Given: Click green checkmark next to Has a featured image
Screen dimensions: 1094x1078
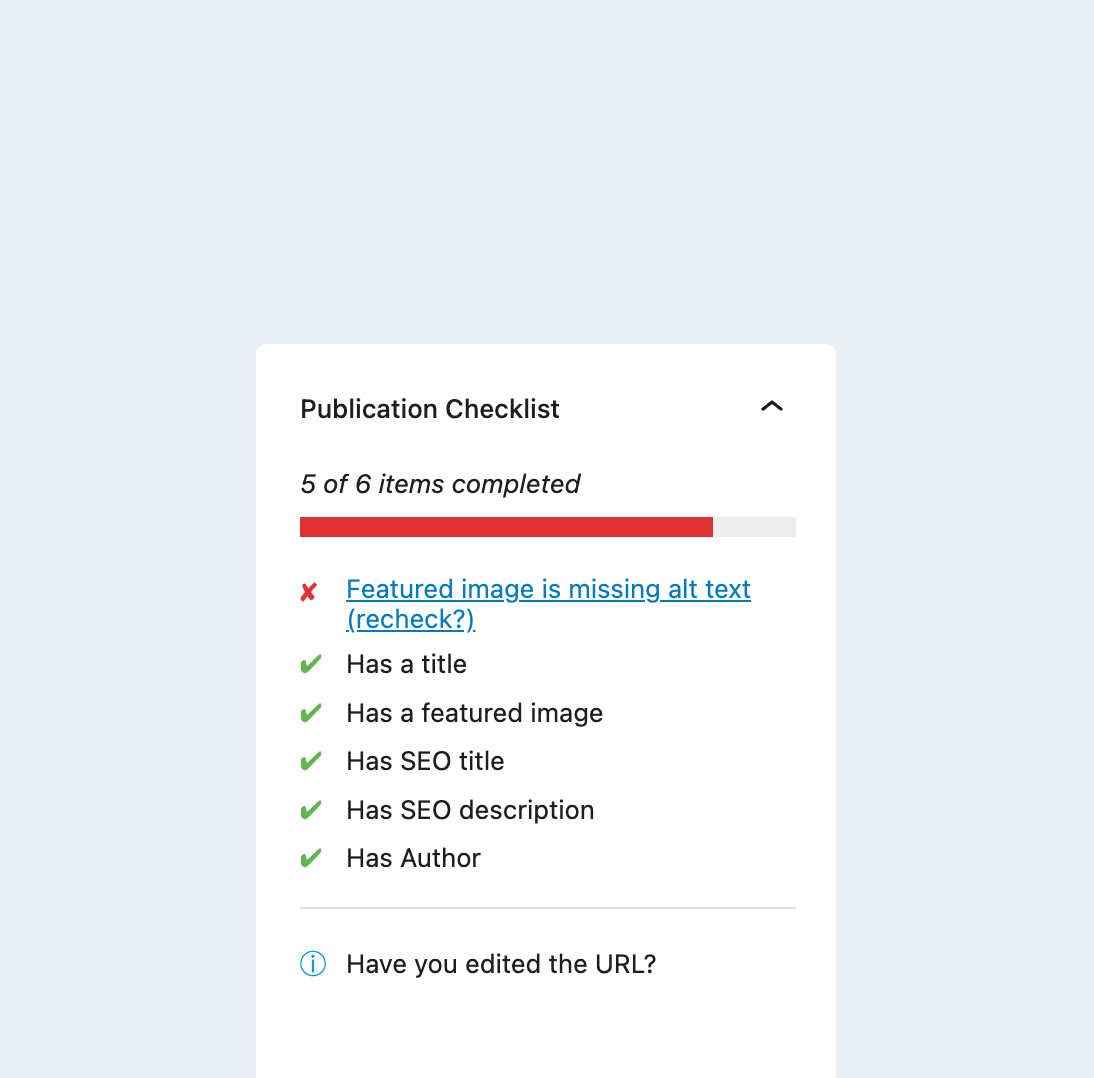Looking at the screenshot, I should pyautogui.click(x=311, y=713).
